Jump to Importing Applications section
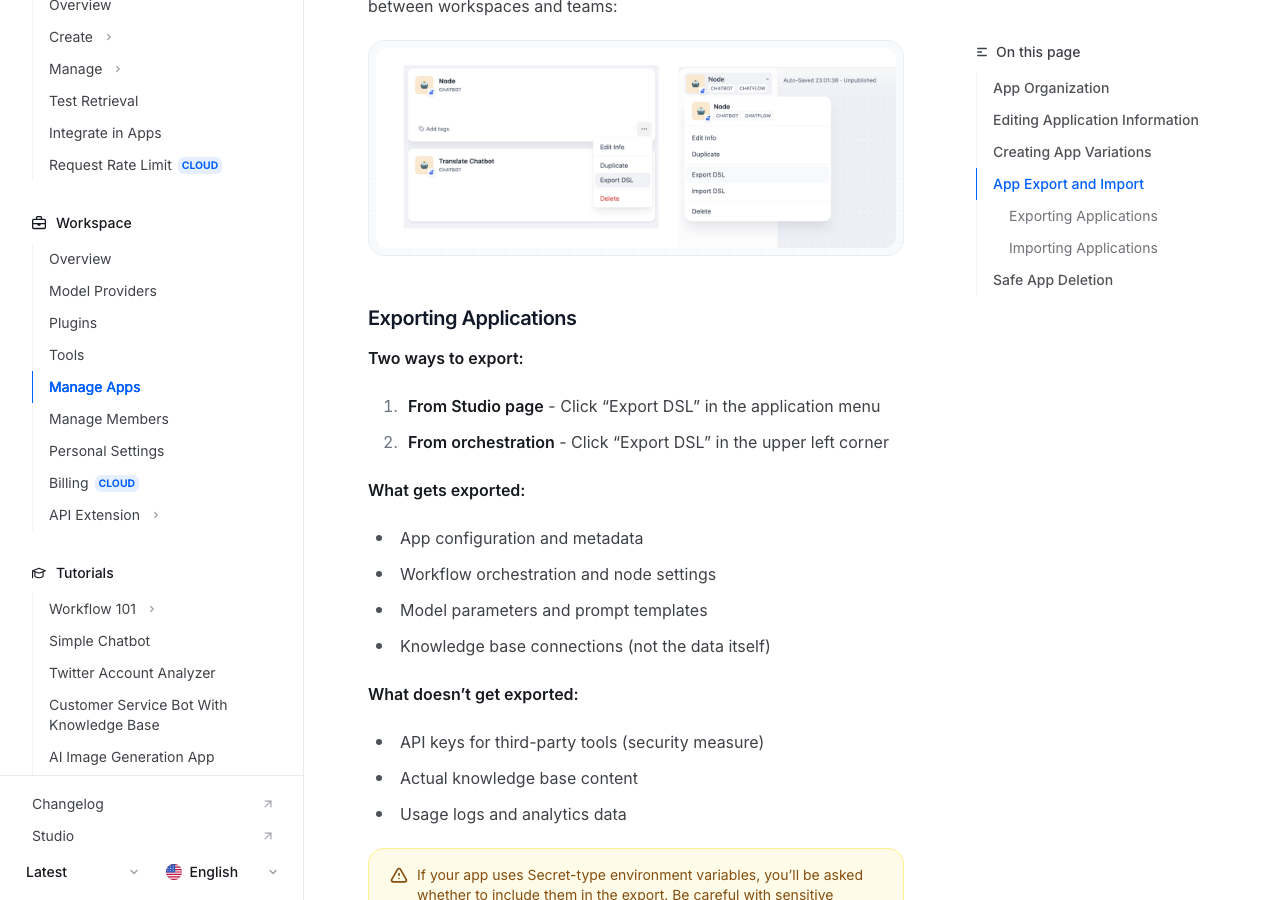Screen dimensions: 1280x900 pos(1083,248)
